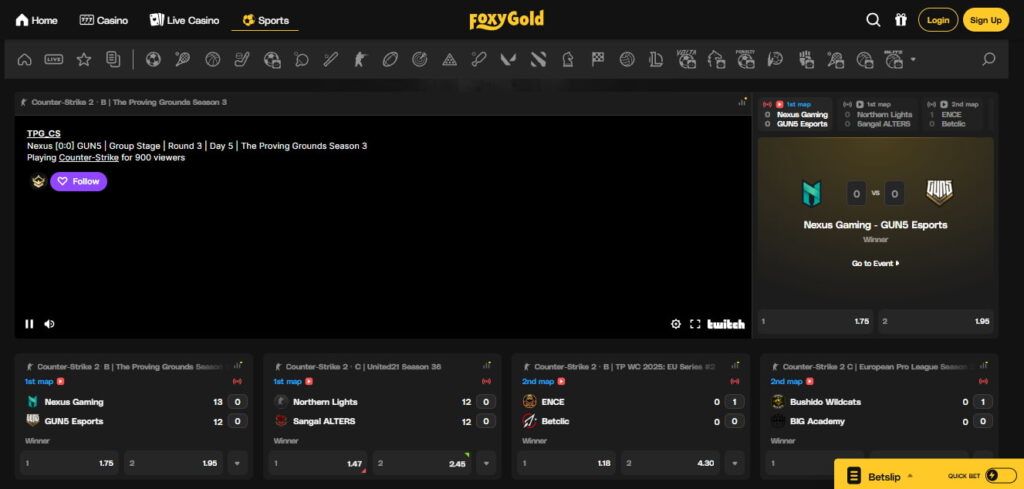This screenshot has width=1024, height=489.
Task: Expand more markets on Nexus Gaming card
Action: point(238,463)
